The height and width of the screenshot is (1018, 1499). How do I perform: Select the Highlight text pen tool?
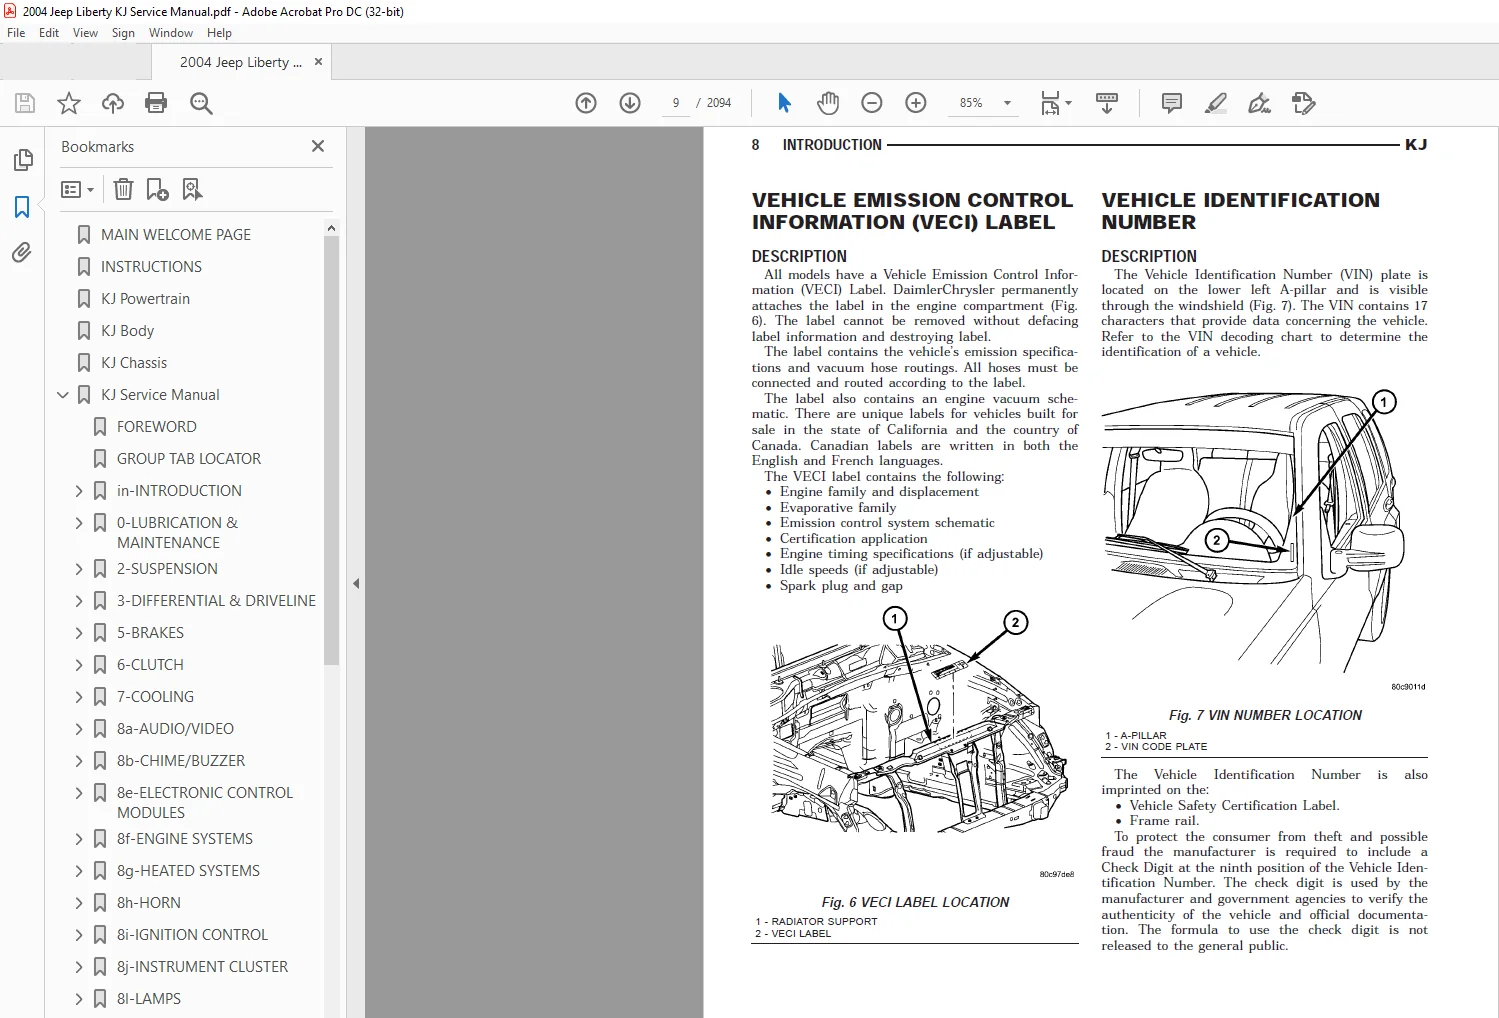(1216, 103)
